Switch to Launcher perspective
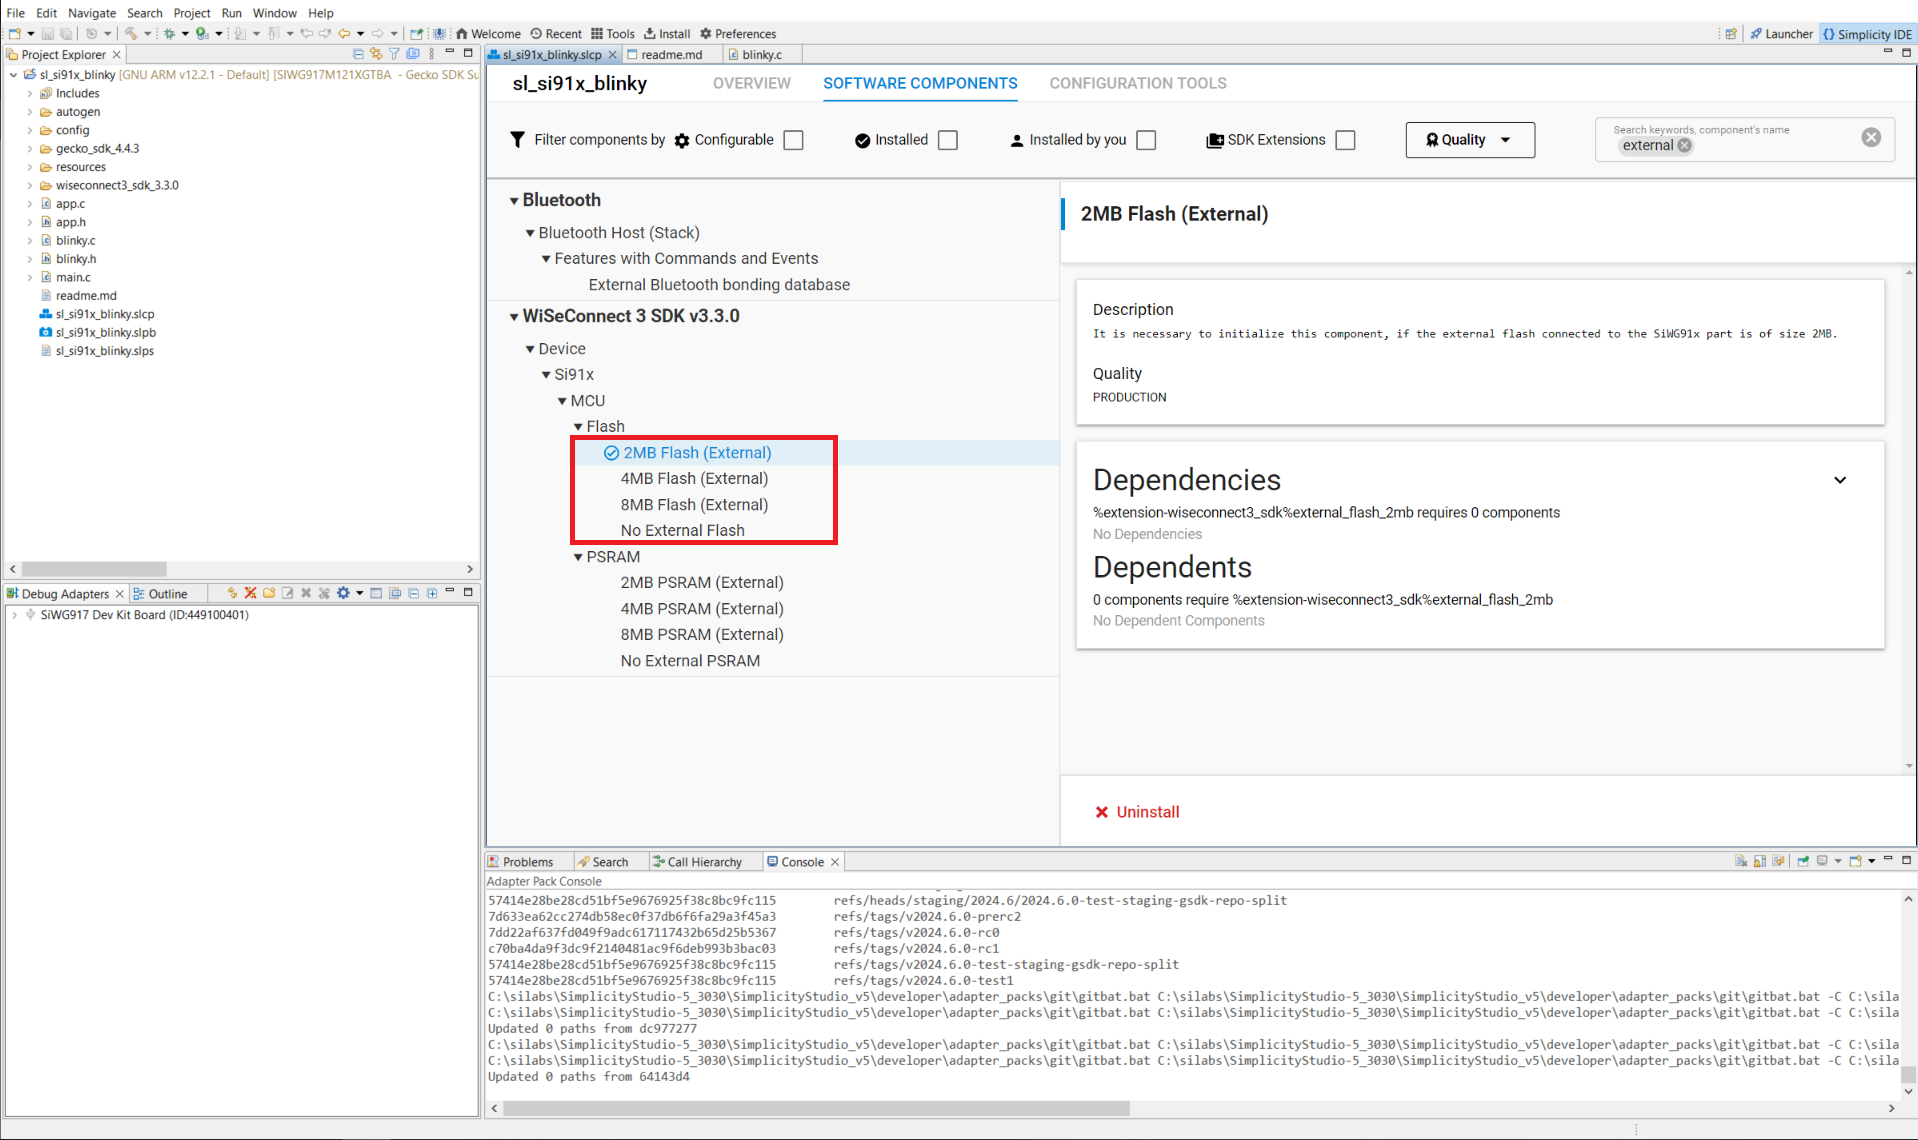Image resolution: width=1918 pixels, height=1140 pixels. (x=1781, y=33)
